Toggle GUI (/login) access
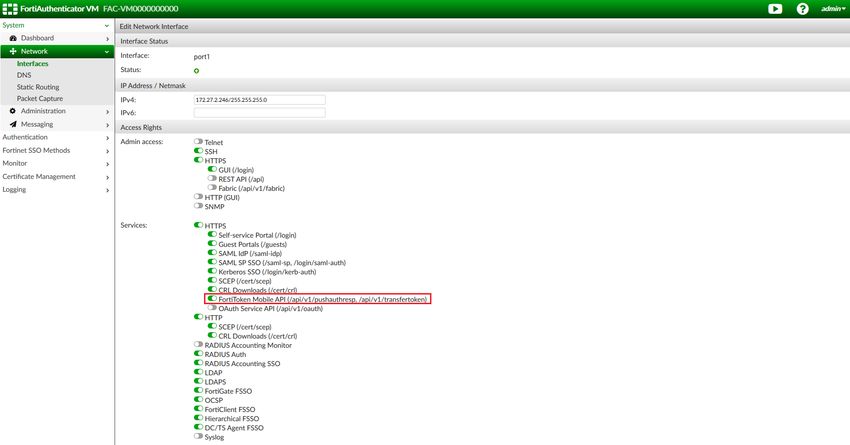This screenshot has width=850, height=445. point(212,169)
